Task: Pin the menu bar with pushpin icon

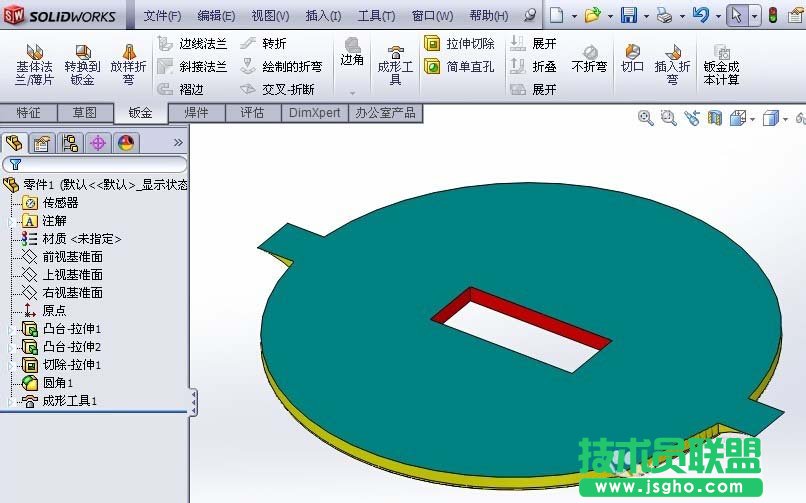Action: pyautogui.click(x=530, y=15)
